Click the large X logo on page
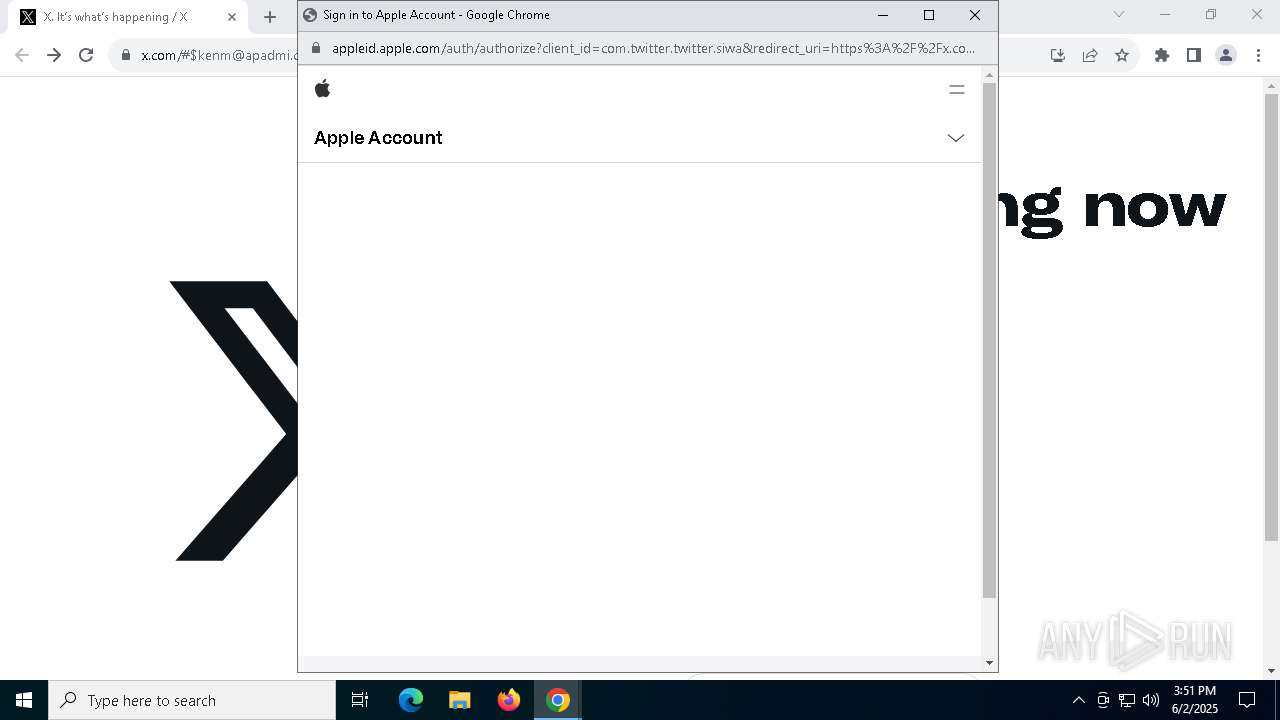 [x=234, y=421]
